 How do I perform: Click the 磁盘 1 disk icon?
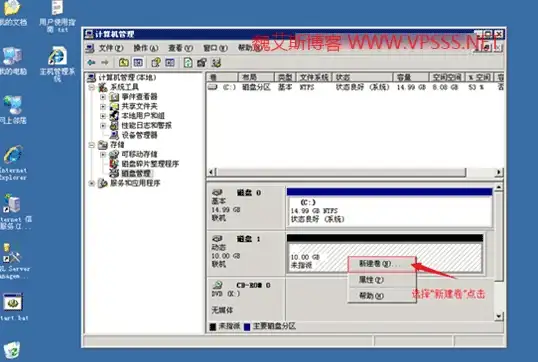point(217,238)
